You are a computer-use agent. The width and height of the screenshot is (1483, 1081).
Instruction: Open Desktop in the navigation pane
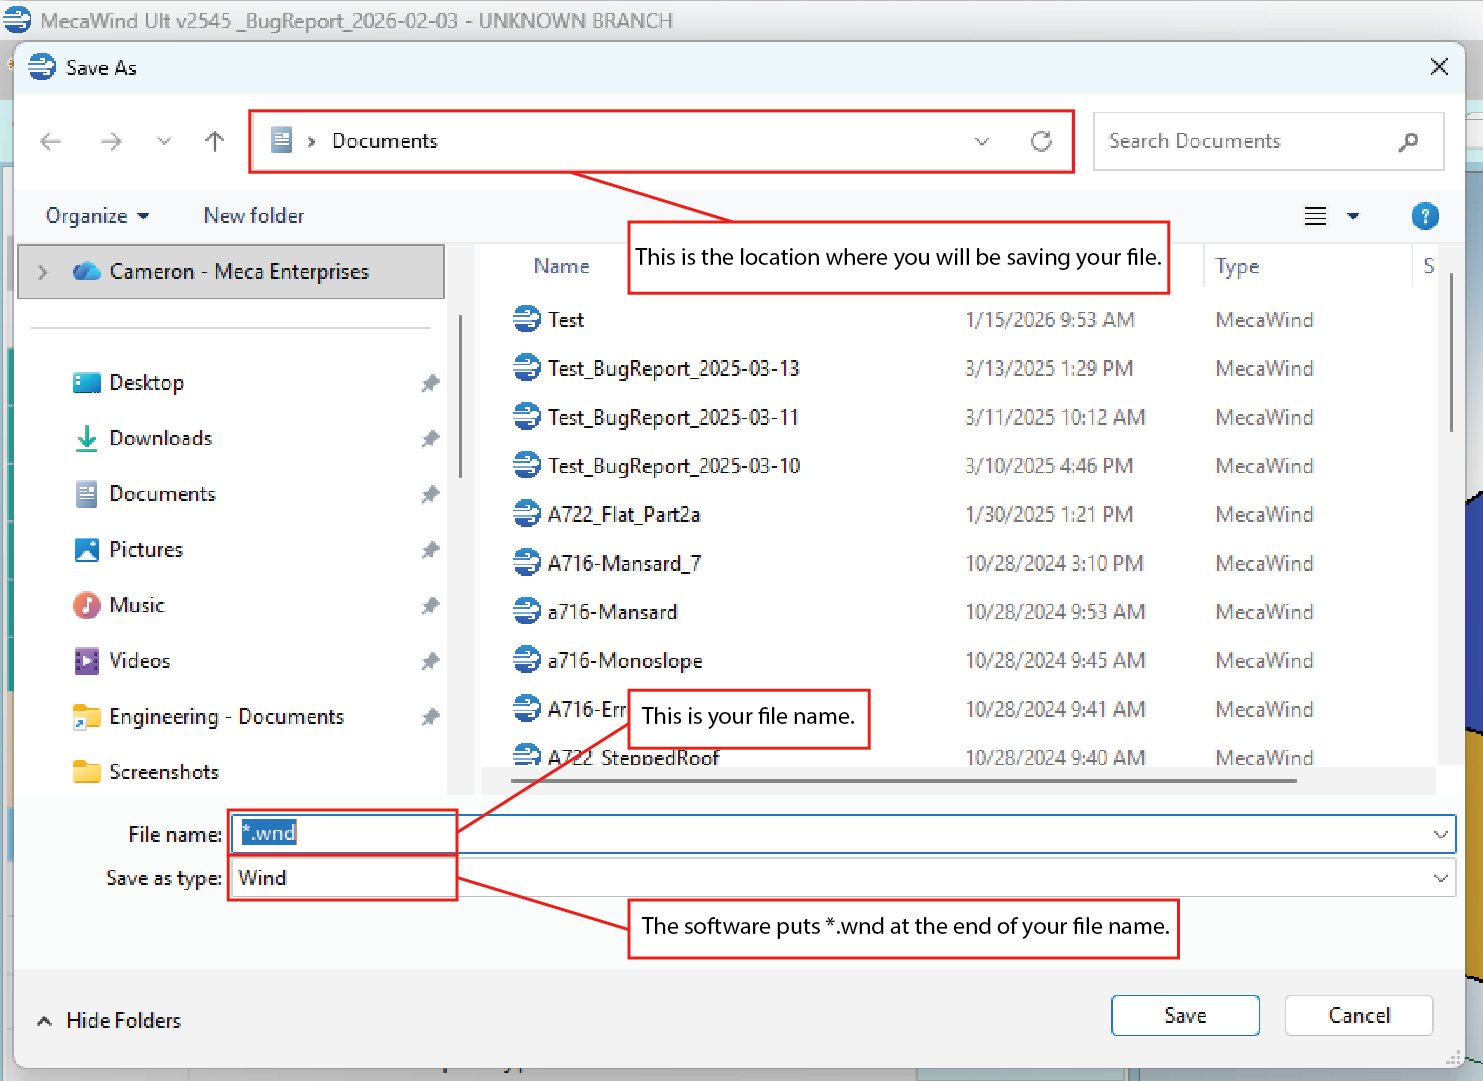(x=146, y=383)
